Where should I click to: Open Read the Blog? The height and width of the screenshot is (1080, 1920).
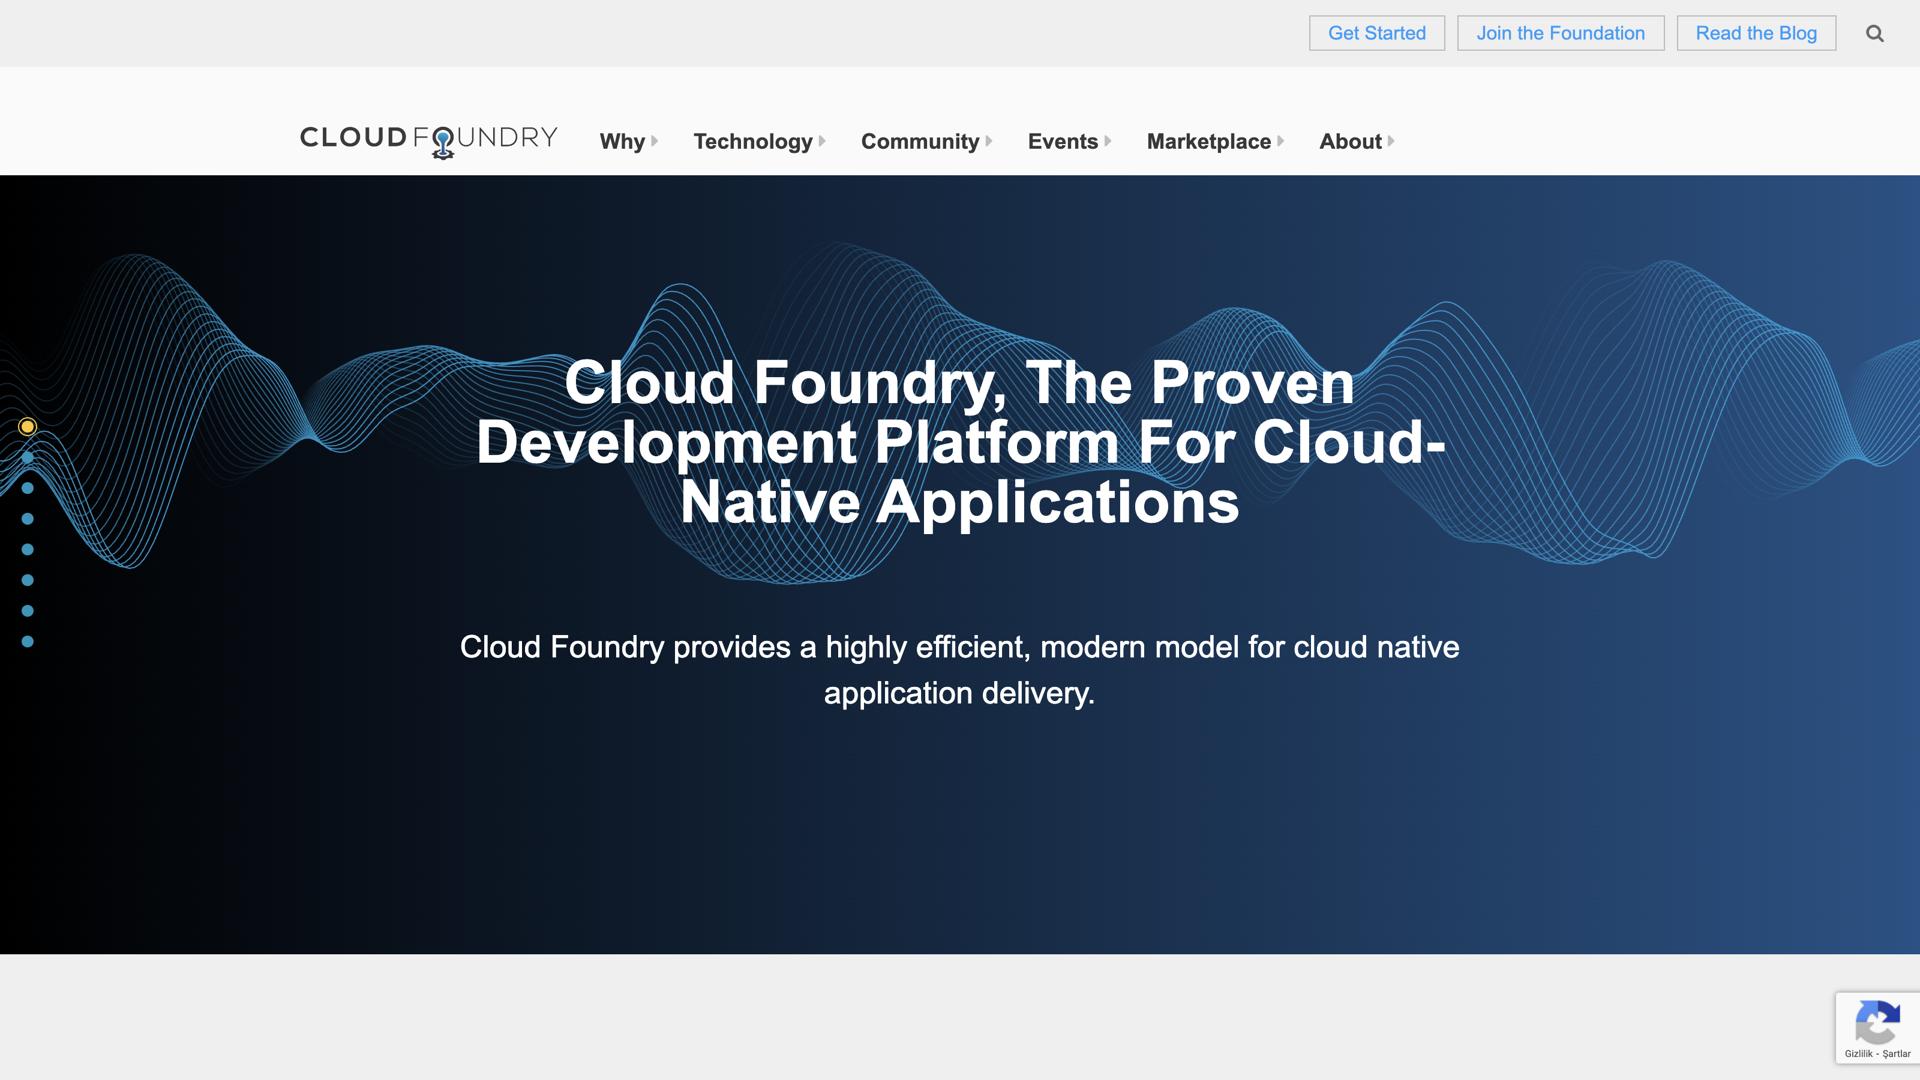[x=1755, y=33]
